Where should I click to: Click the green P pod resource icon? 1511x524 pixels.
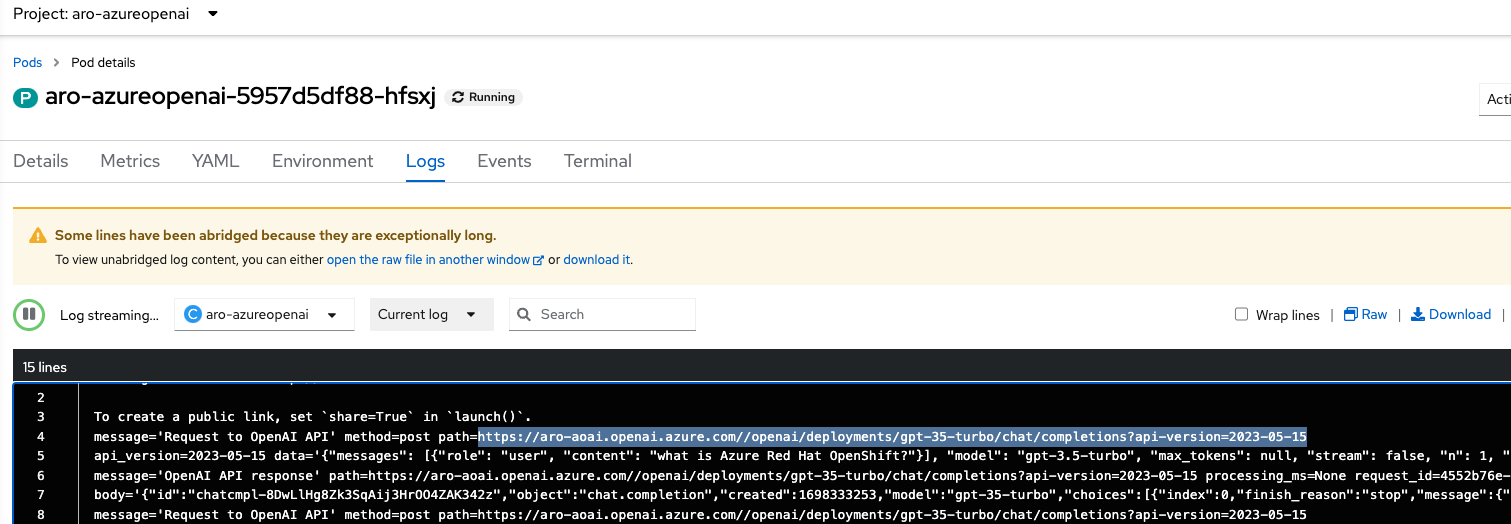point(25,98)
